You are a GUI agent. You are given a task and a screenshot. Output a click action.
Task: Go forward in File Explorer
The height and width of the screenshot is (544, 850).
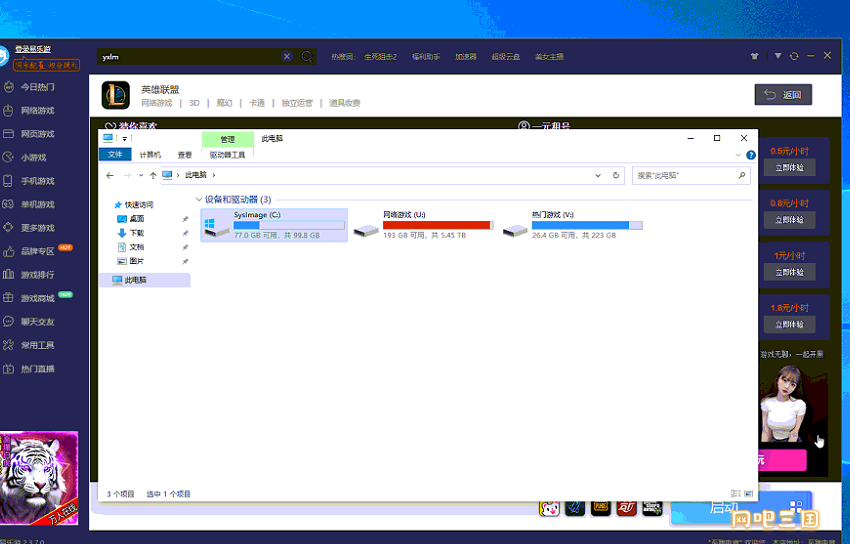(127, 175)
